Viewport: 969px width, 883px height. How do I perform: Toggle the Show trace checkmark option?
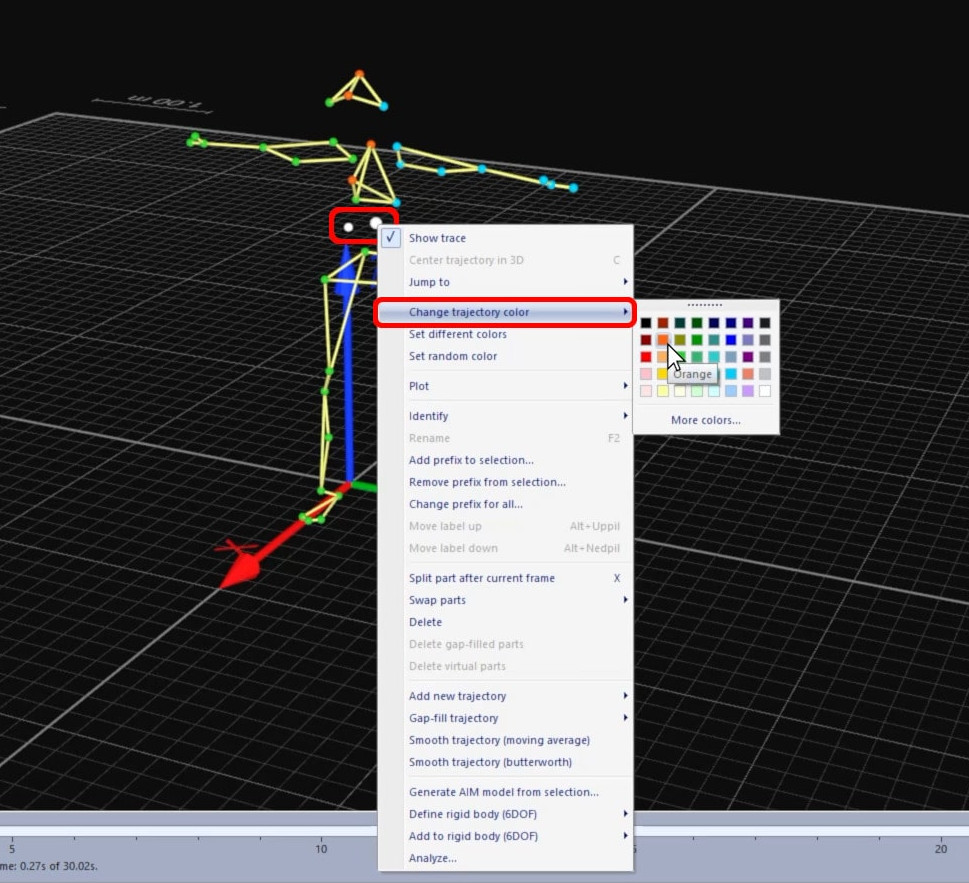[x=437, y=238]
